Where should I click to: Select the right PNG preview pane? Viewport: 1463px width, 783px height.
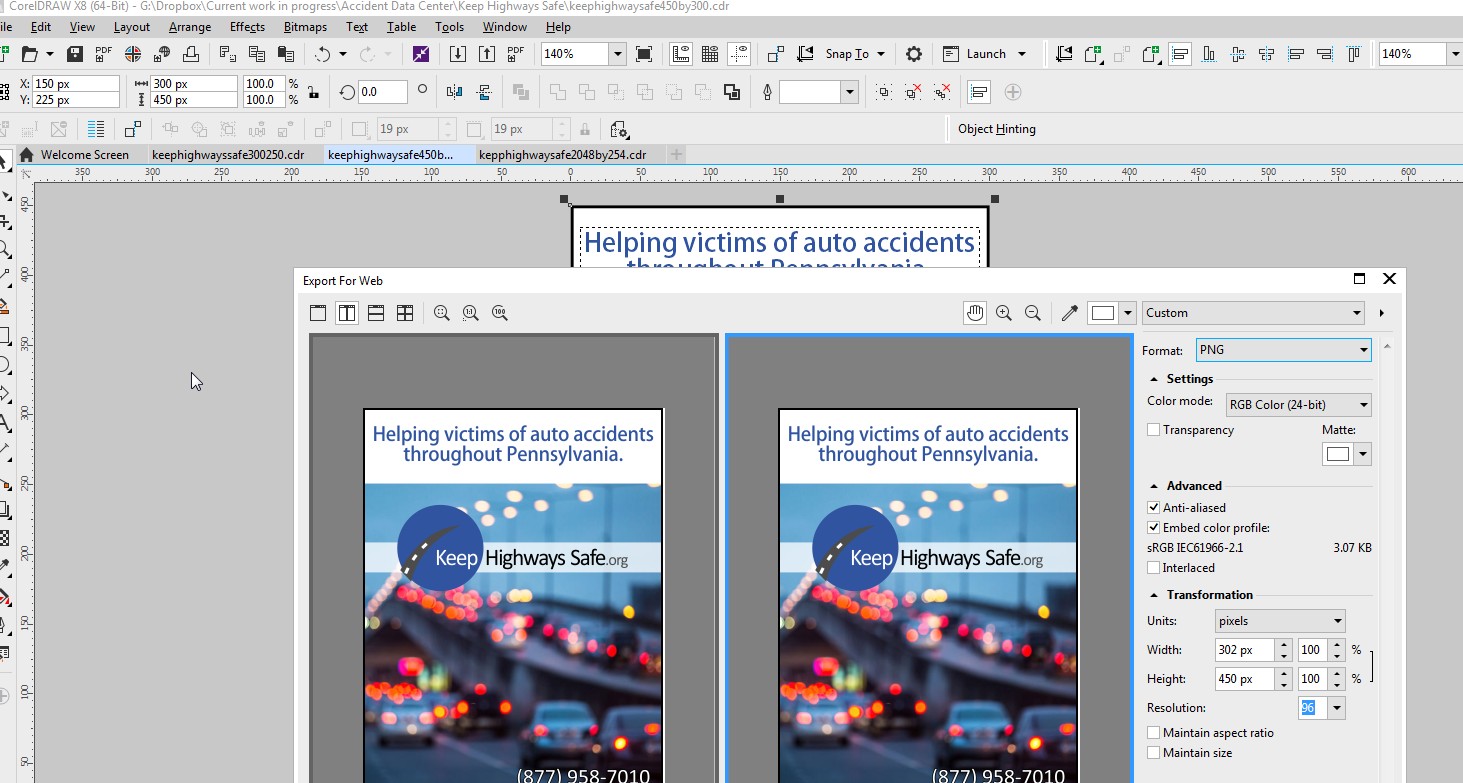929,558
